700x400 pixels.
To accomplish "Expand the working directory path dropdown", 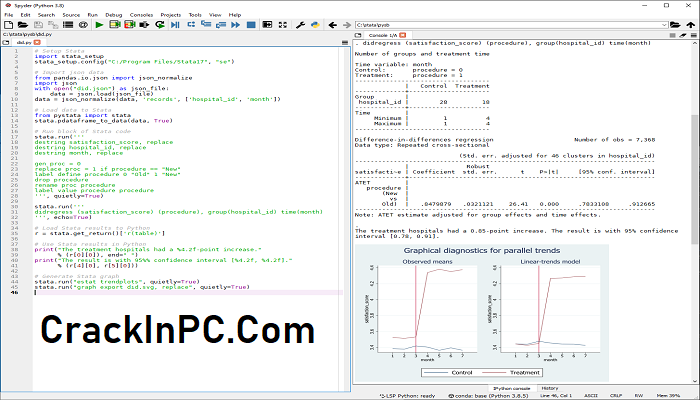I will point(664,25).
